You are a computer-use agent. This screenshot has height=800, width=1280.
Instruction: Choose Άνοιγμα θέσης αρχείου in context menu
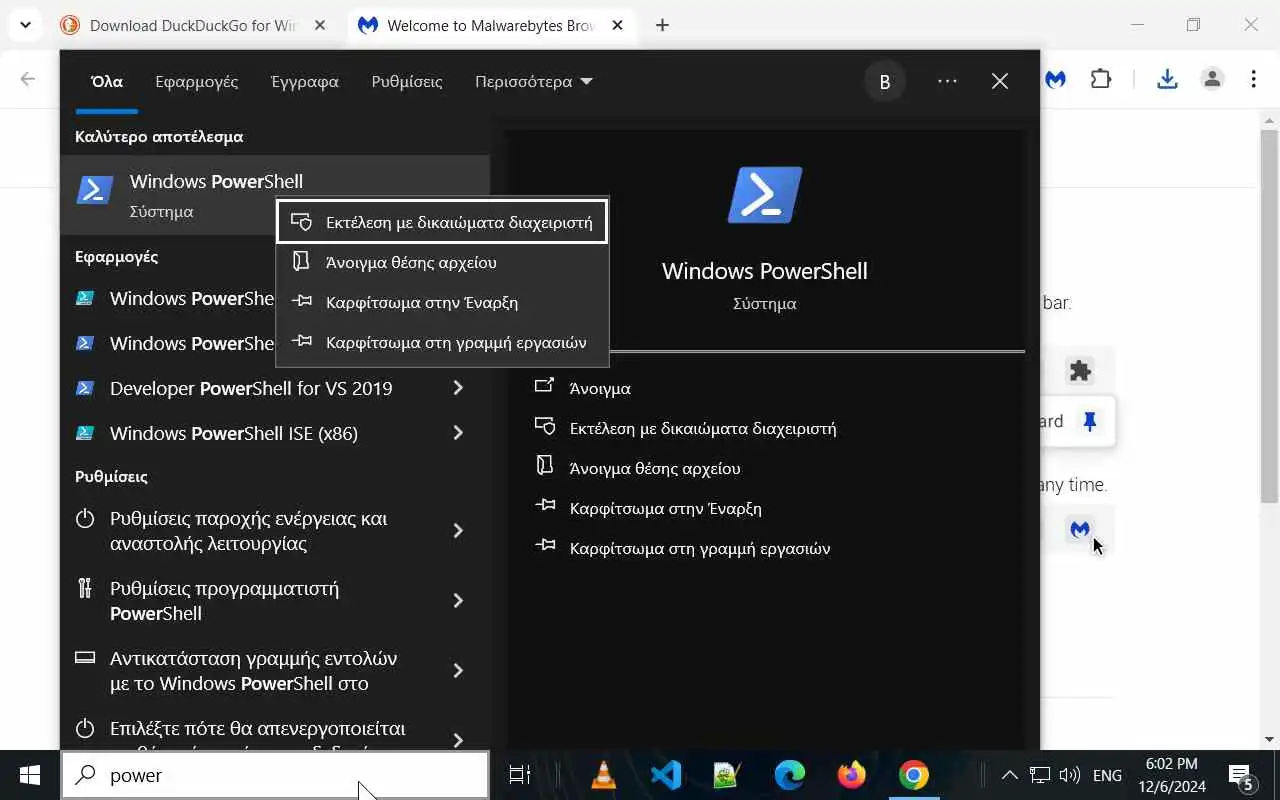click(442, 262)
